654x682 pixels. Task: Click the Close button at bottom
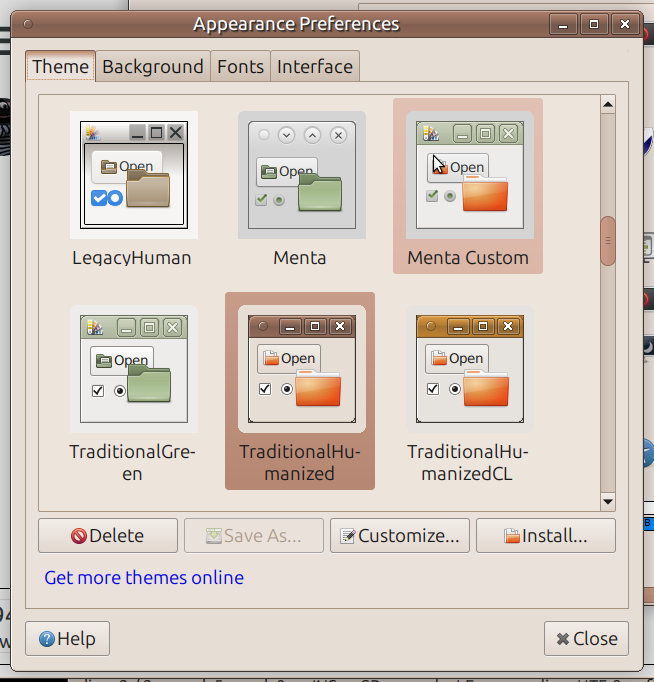click(587, 638)
